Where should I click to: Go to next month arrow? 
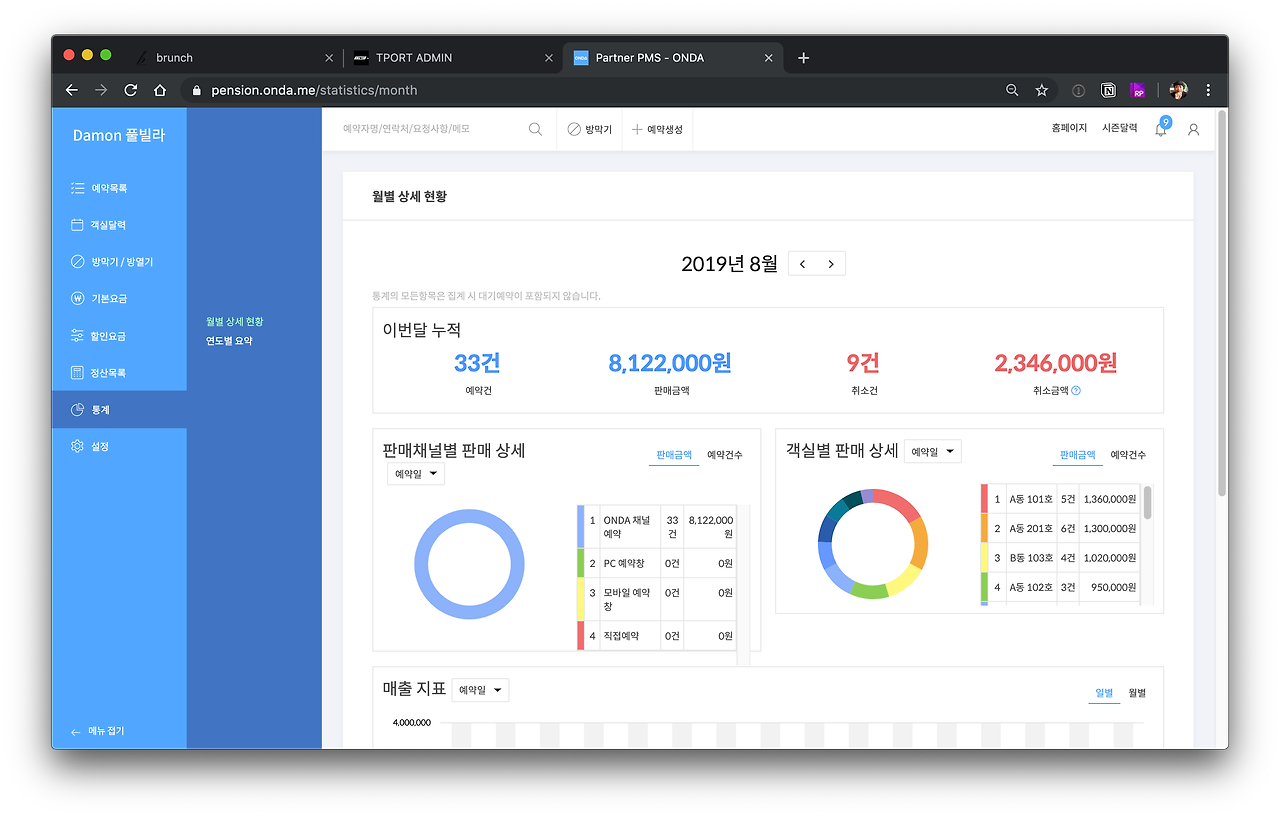pyautogui.click(x=831, y=264)
